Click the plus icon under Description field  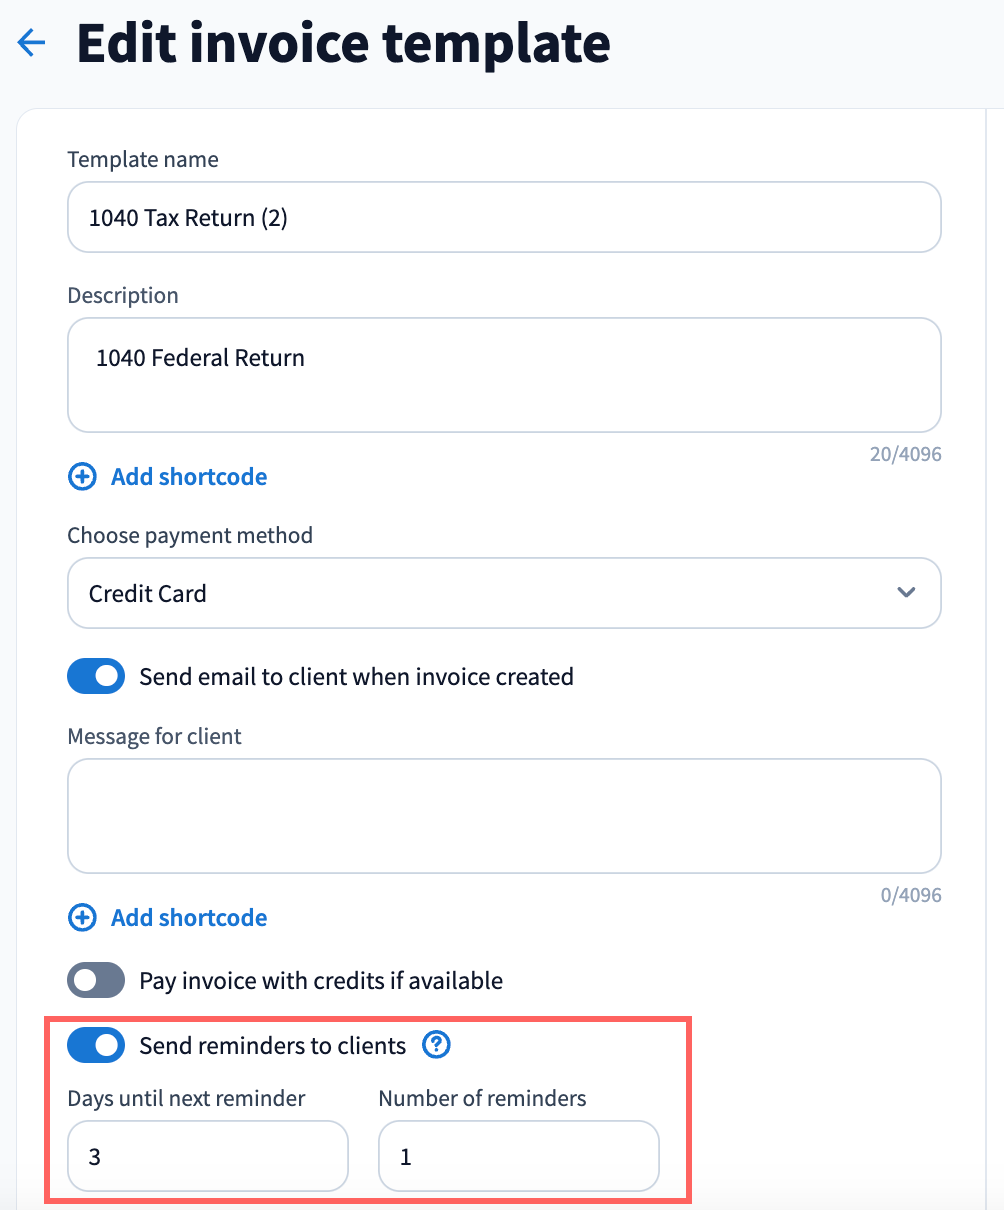pyautogui.click(x=81, y=477)
